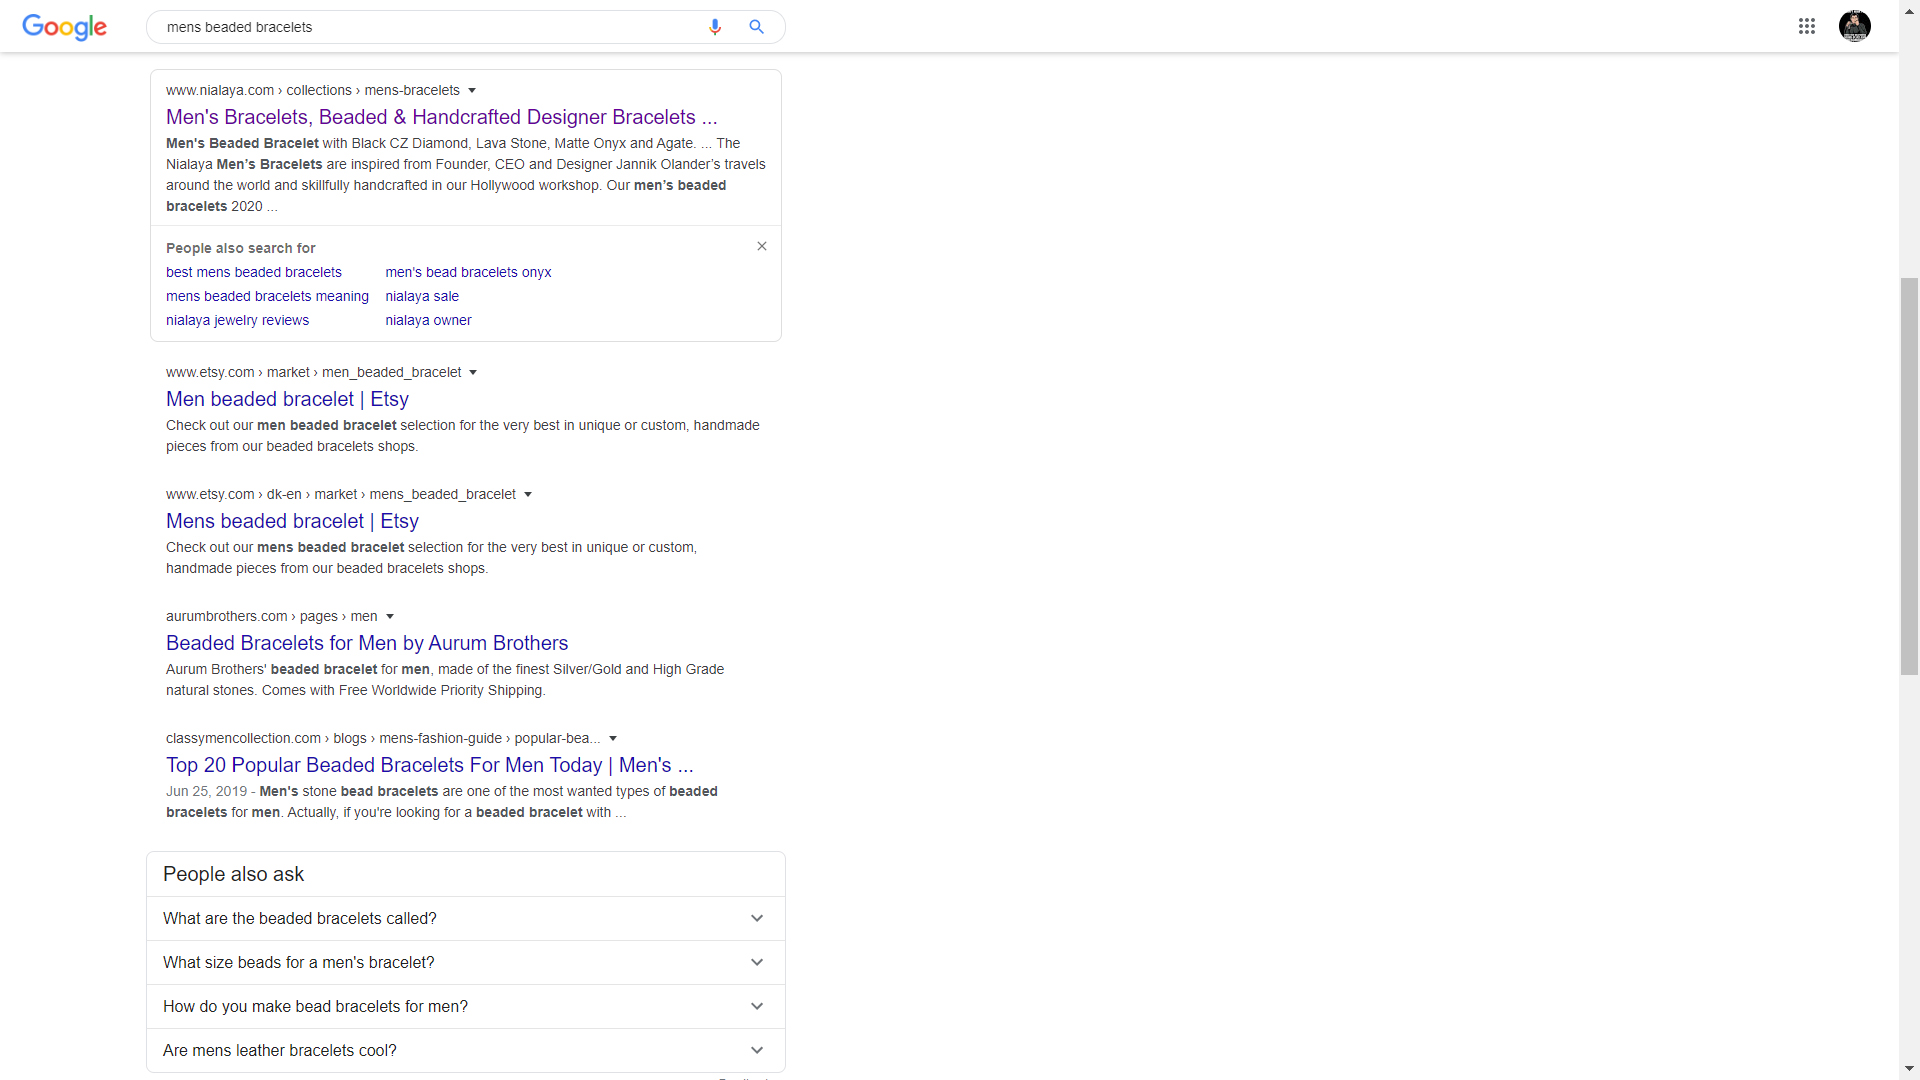Click the classymencollection.com breadcrumb URL
1920x1080 pixels.
coord(383,738)
